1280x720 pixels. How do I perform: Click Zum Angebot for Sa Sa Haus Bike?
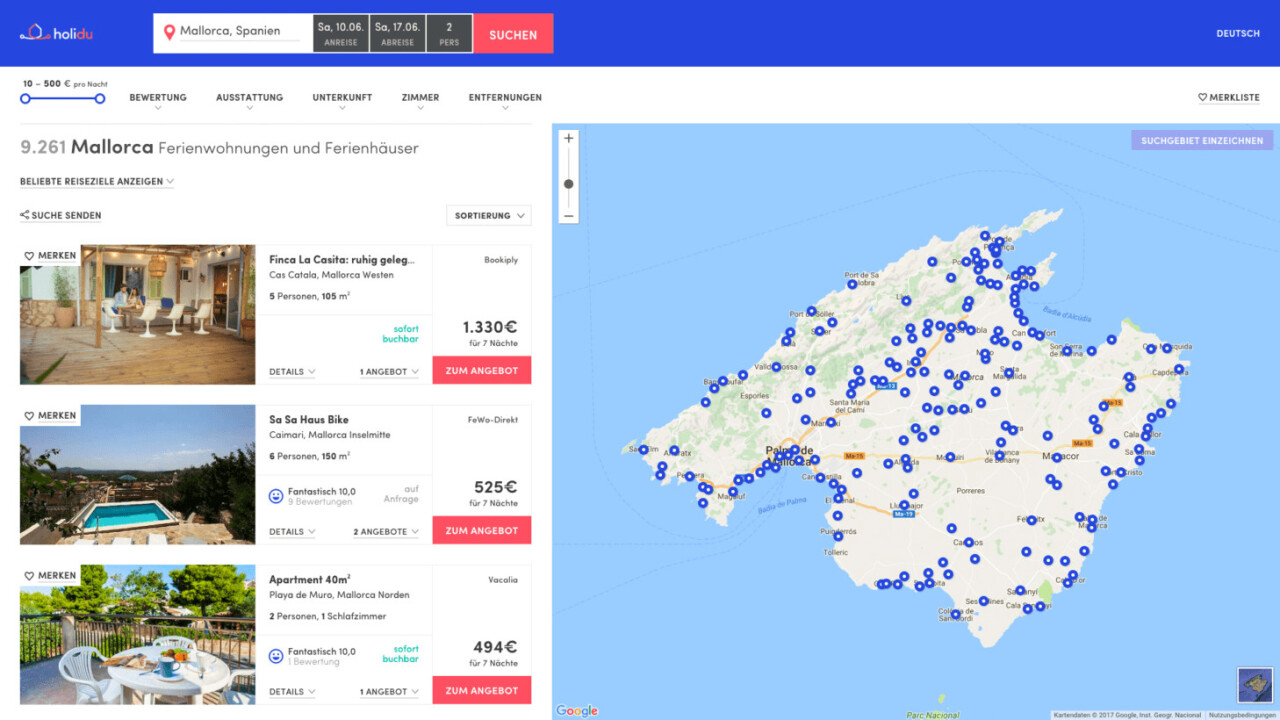[x=481, y=531]
